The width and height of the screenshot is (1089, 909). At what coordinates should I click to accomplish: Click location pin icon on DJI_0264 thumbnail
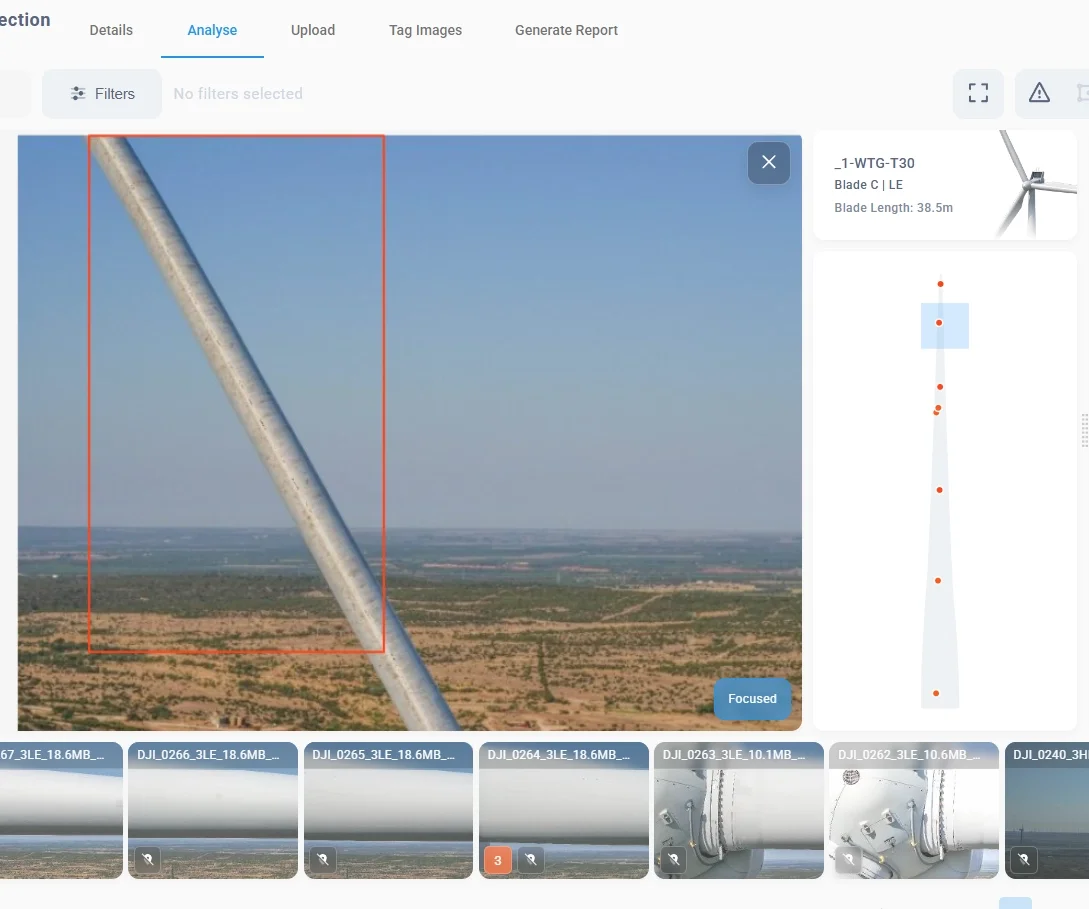tap(531, 860)
